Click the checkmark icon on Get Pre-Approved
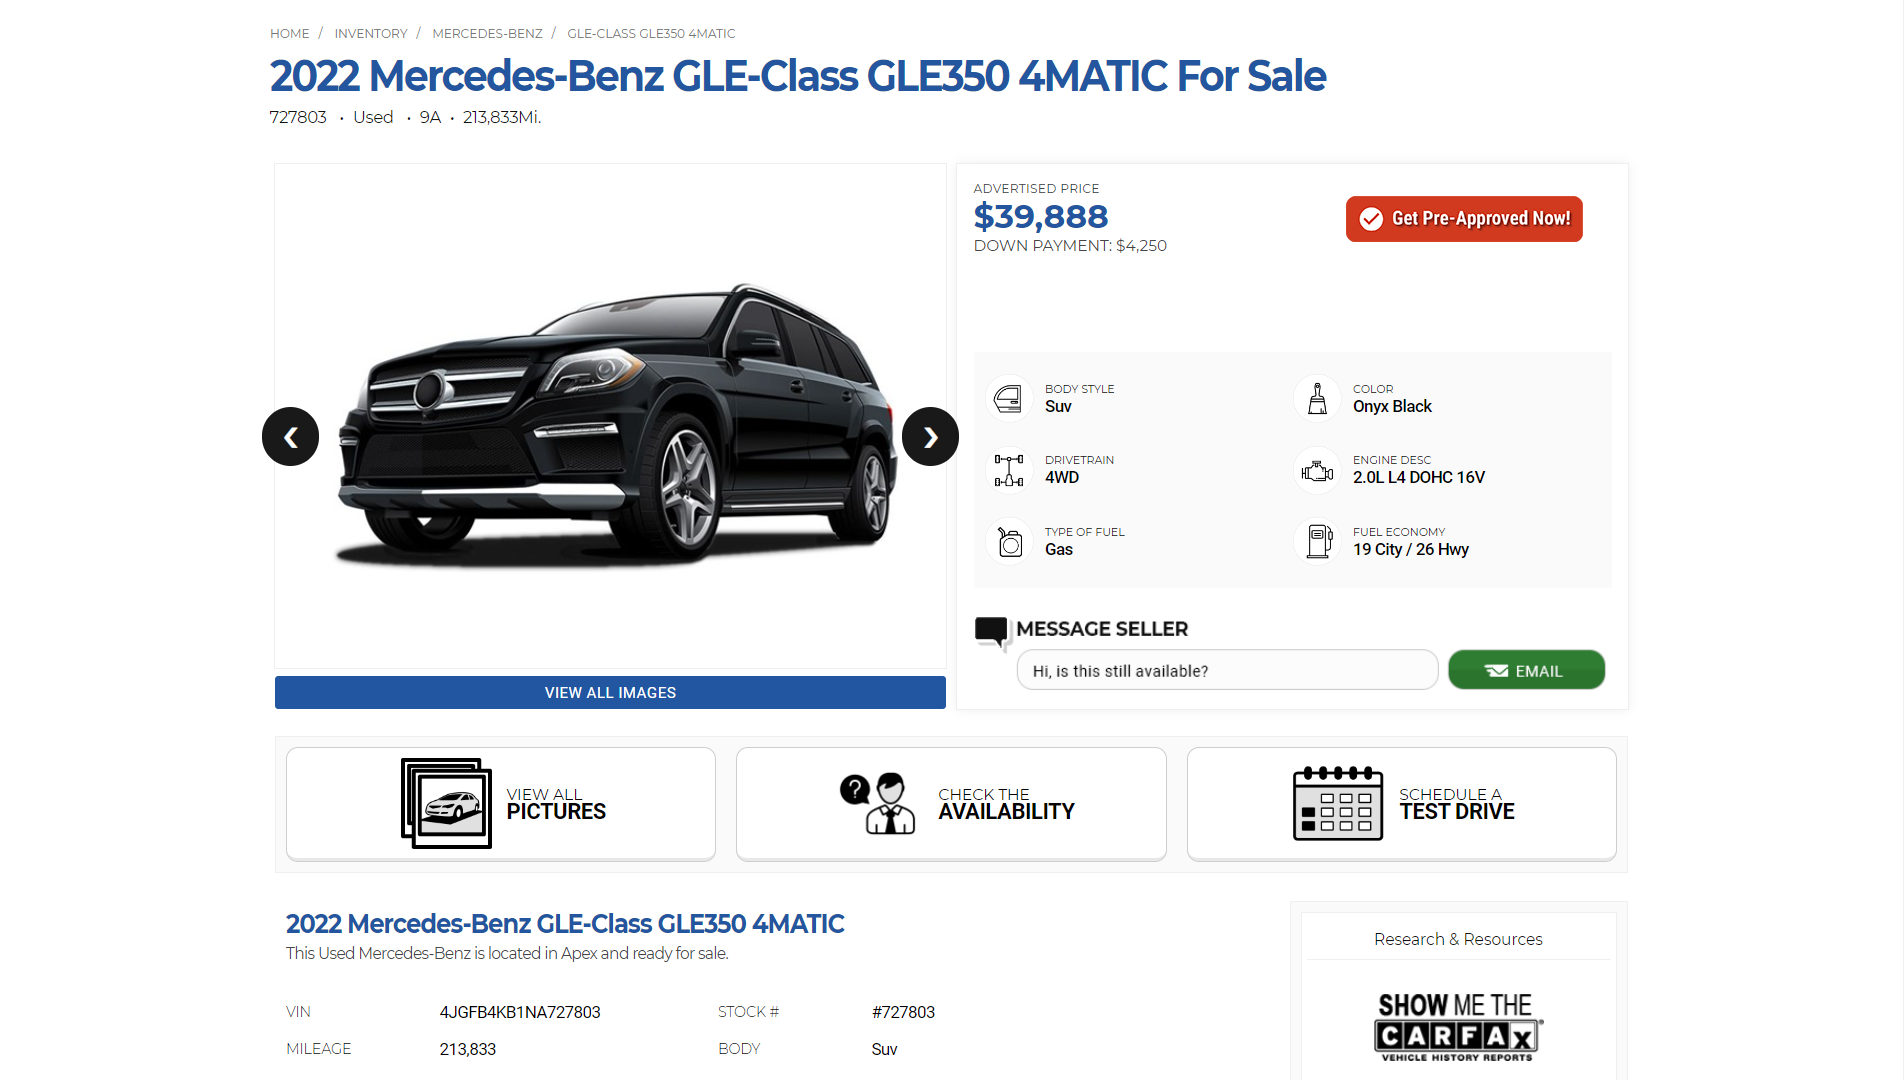The height and width of the screenshot is (1080, 1904). 1369,219
